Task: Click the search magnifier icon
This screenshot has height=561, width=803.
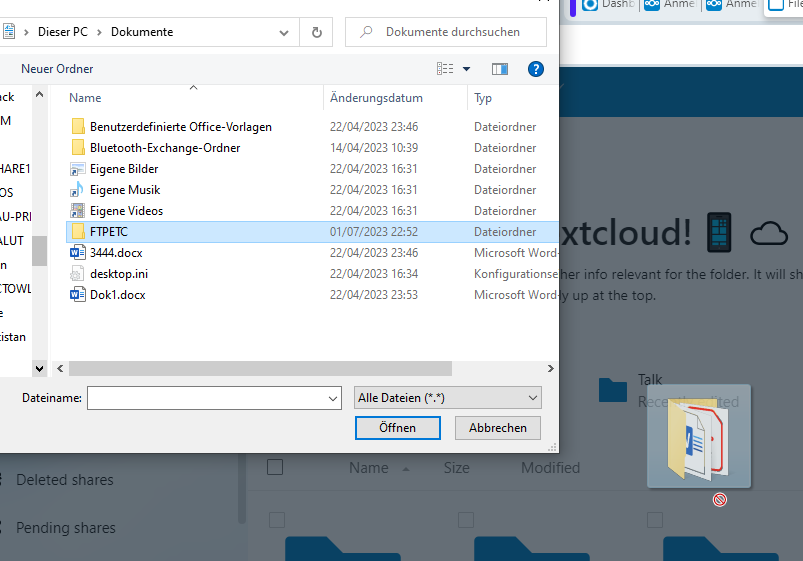Action: 366,32
